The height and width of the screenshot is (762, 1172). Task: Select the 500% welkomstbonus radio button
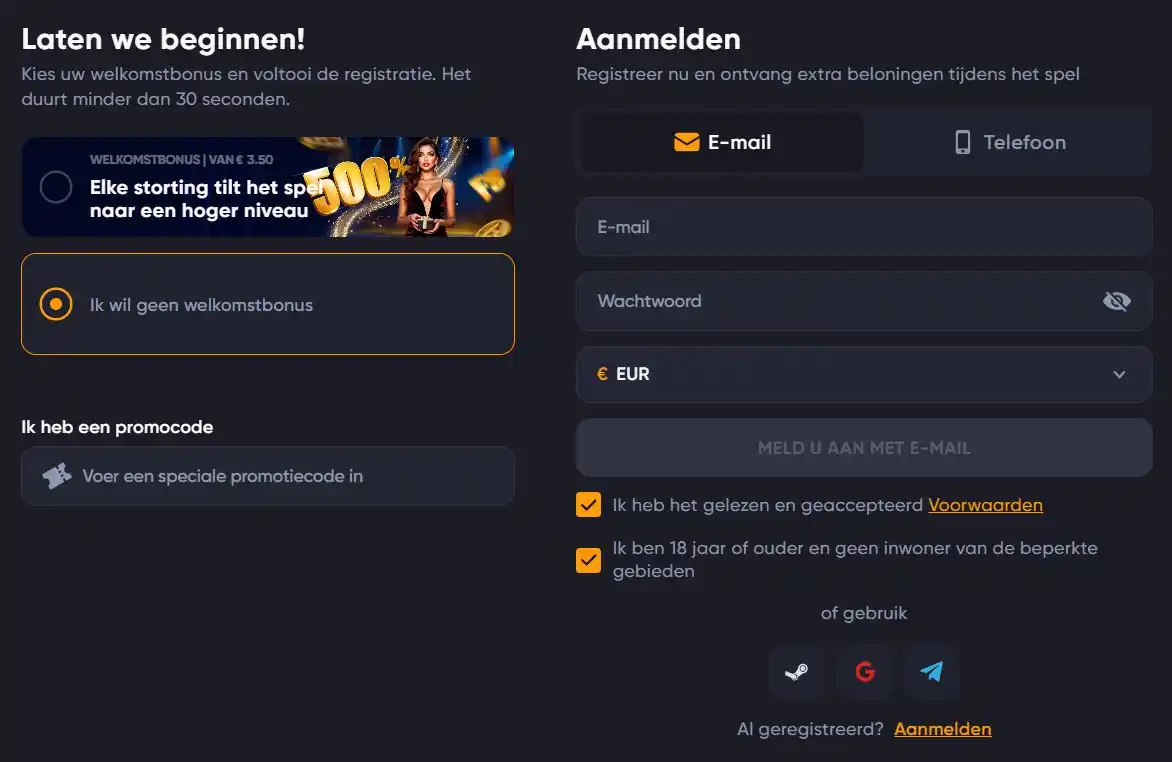[56, 187]
